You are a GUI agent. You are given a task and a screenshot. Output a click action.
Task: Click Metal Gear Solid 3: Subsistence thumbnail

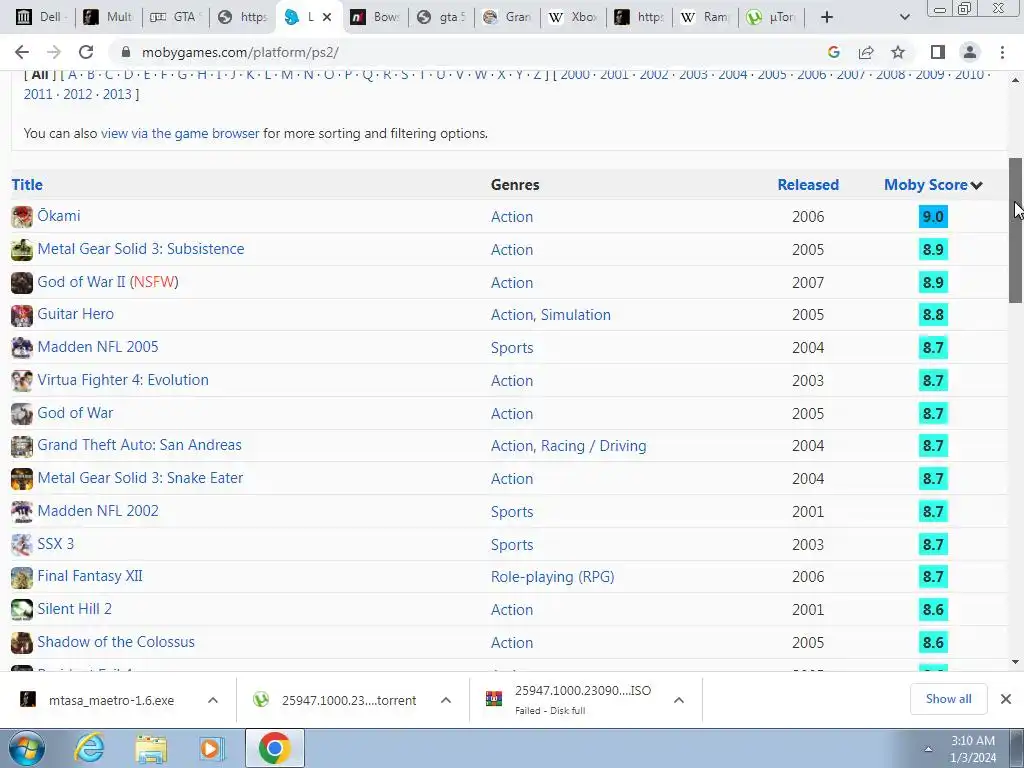[x=22, y=249]
